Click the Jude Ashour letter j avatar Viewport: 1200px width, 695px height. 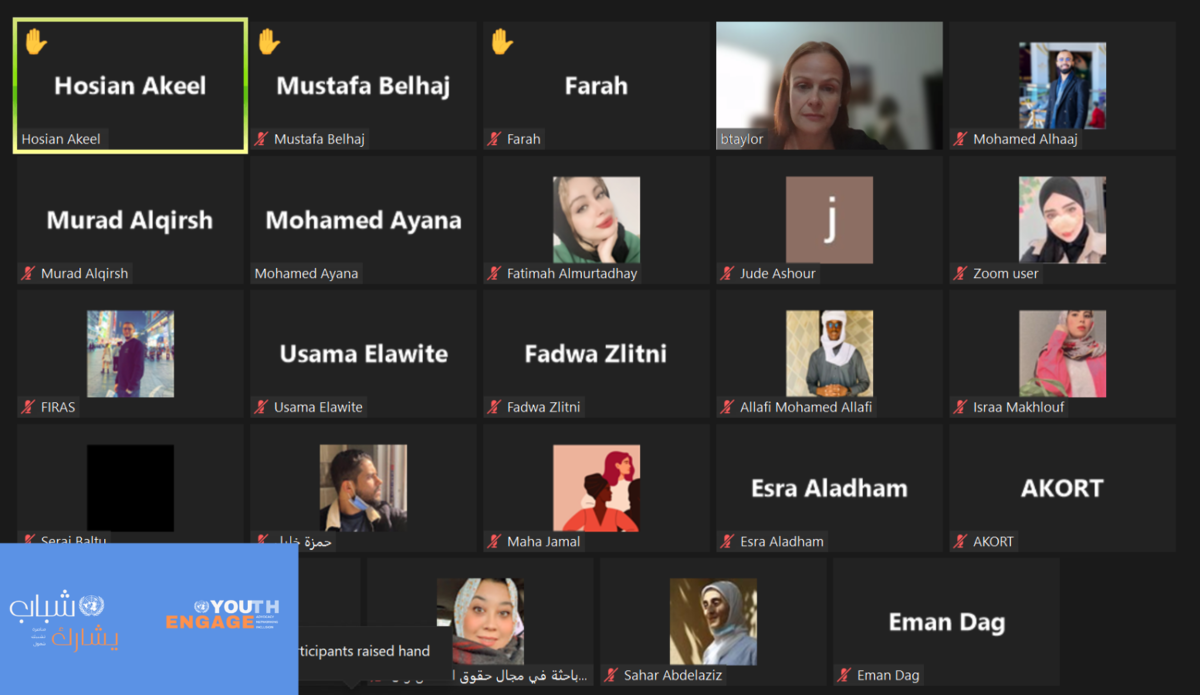click(x=829, y=220)
